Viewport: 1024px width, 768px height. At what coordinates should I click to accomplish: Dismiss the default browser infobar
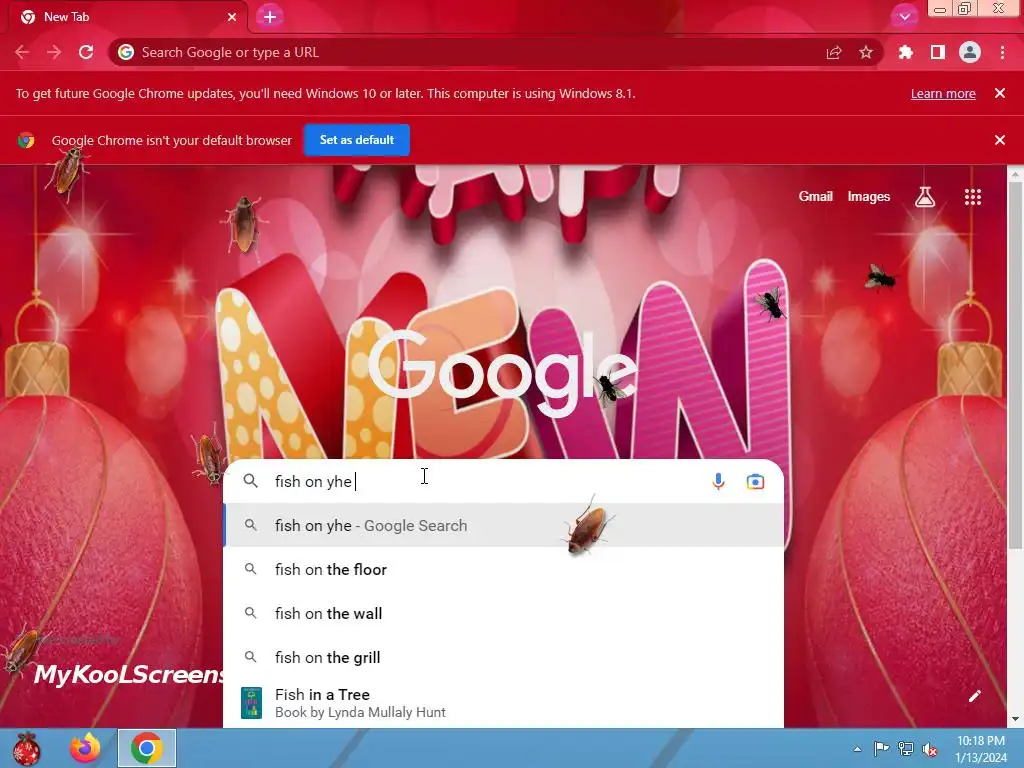[1000, 140]
